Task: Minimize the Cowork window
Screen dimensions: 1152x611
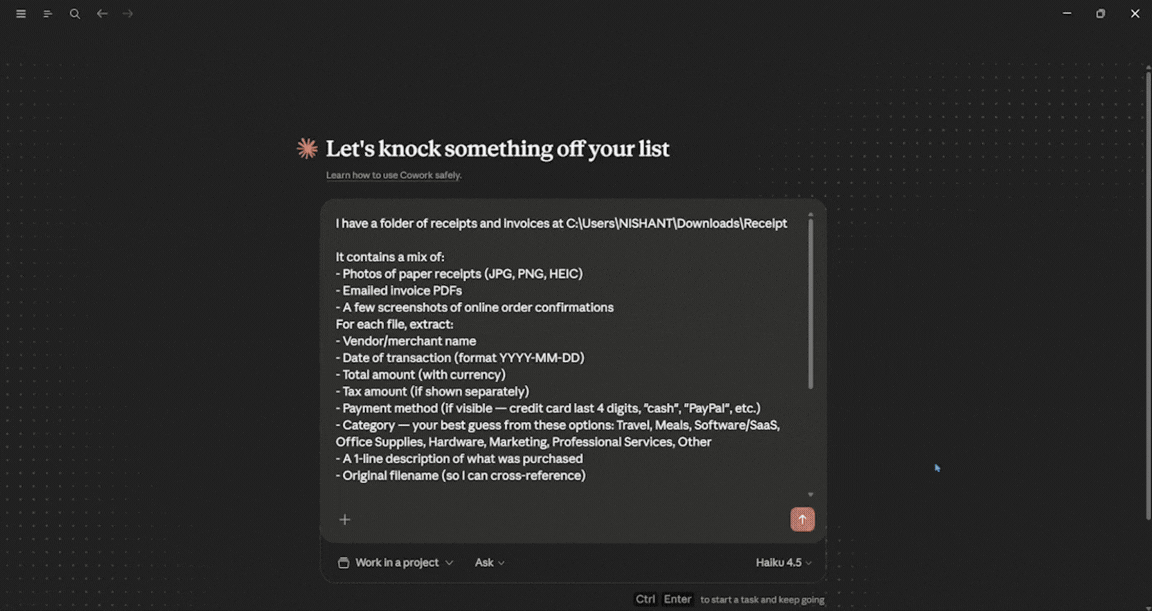Action: coord(1067,14)
